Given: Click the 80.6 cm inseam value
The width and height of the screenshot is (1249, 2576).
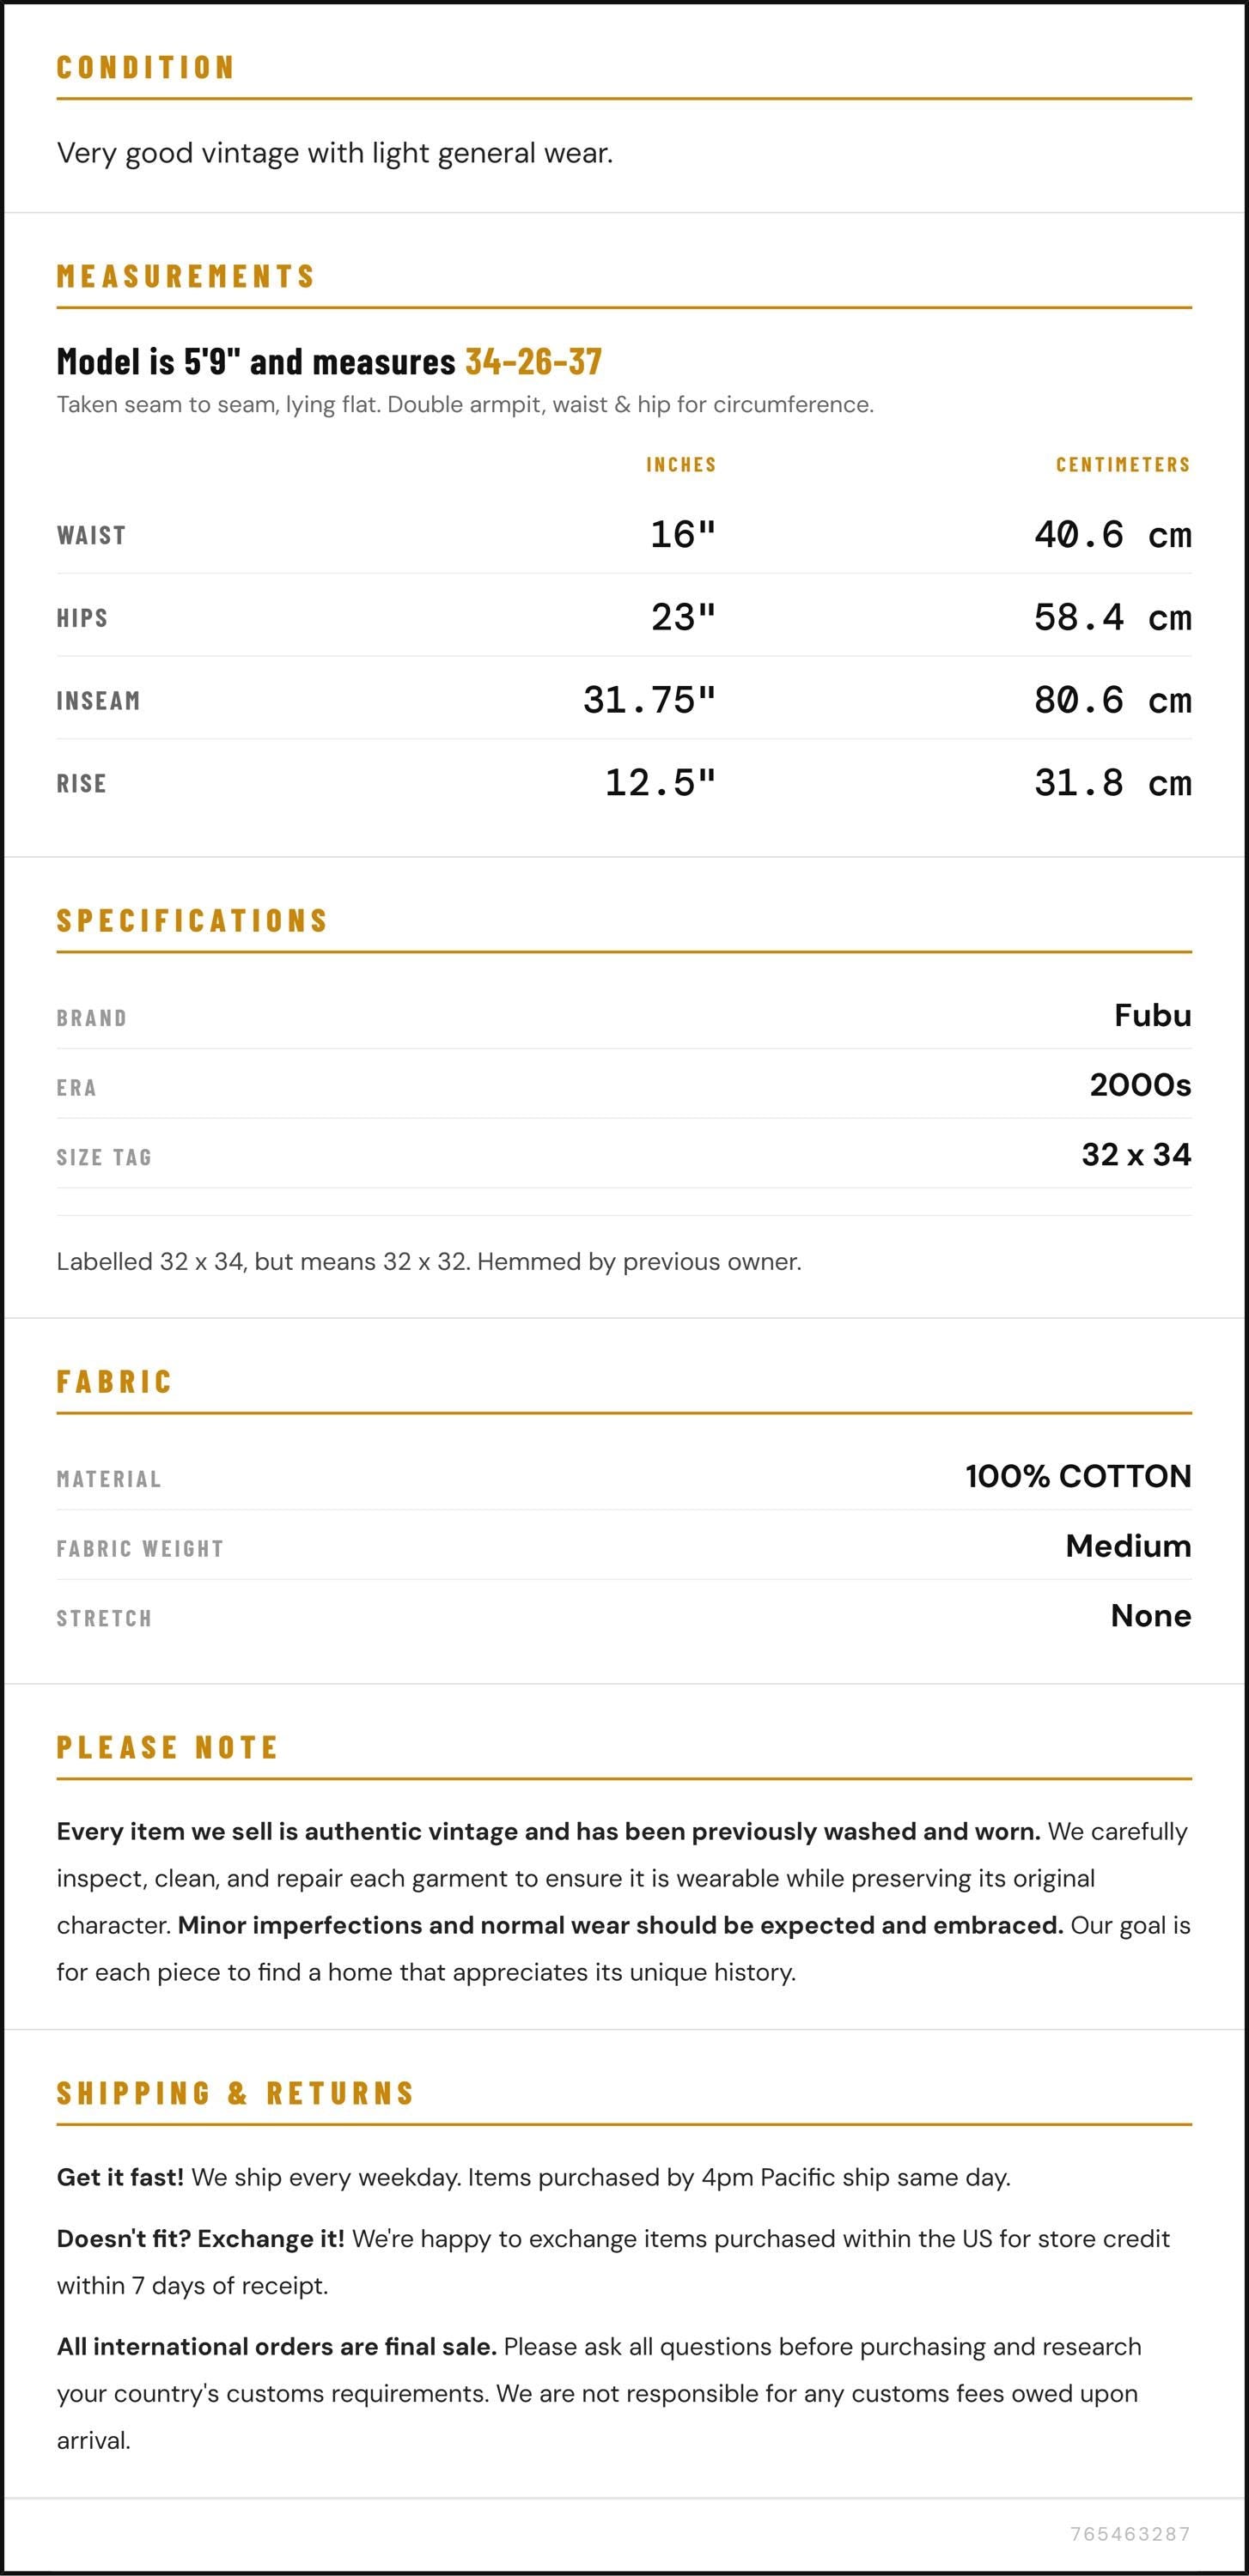Looking at the screenshot, I should coord(1112,700).
